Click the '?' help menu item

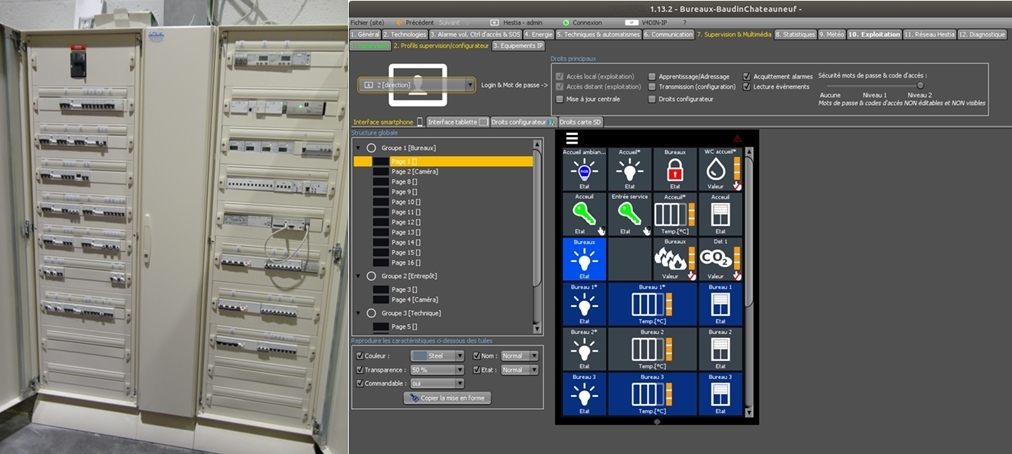[x=684, y=23]
